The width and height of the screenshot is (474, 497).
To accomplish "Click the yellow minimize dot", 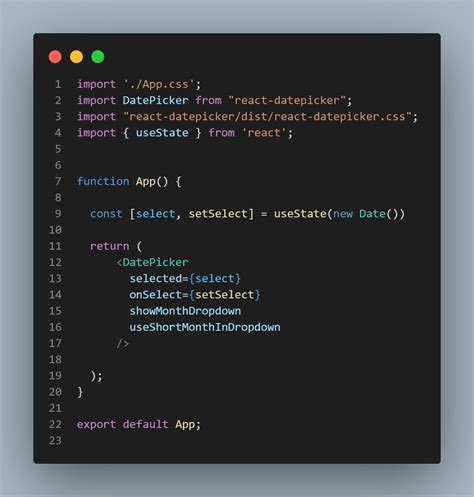I will pyautogui.click(x=76, y=57).
